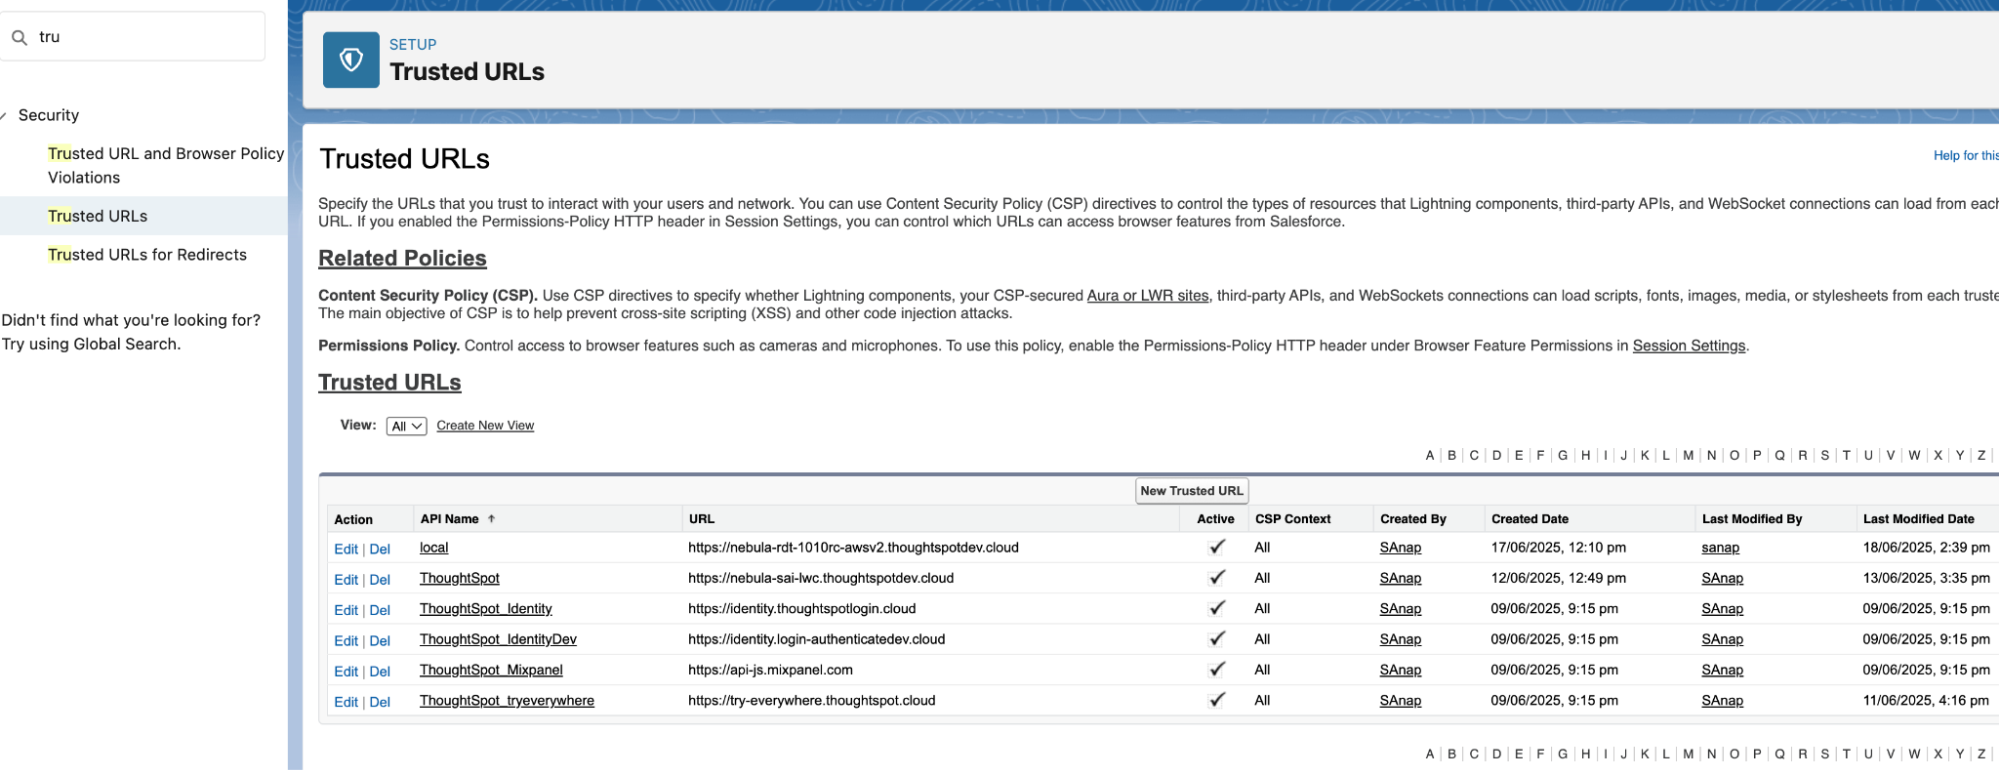Click Active checkmark for local row
The image size is (1999, 770).
coord(1216,548)
